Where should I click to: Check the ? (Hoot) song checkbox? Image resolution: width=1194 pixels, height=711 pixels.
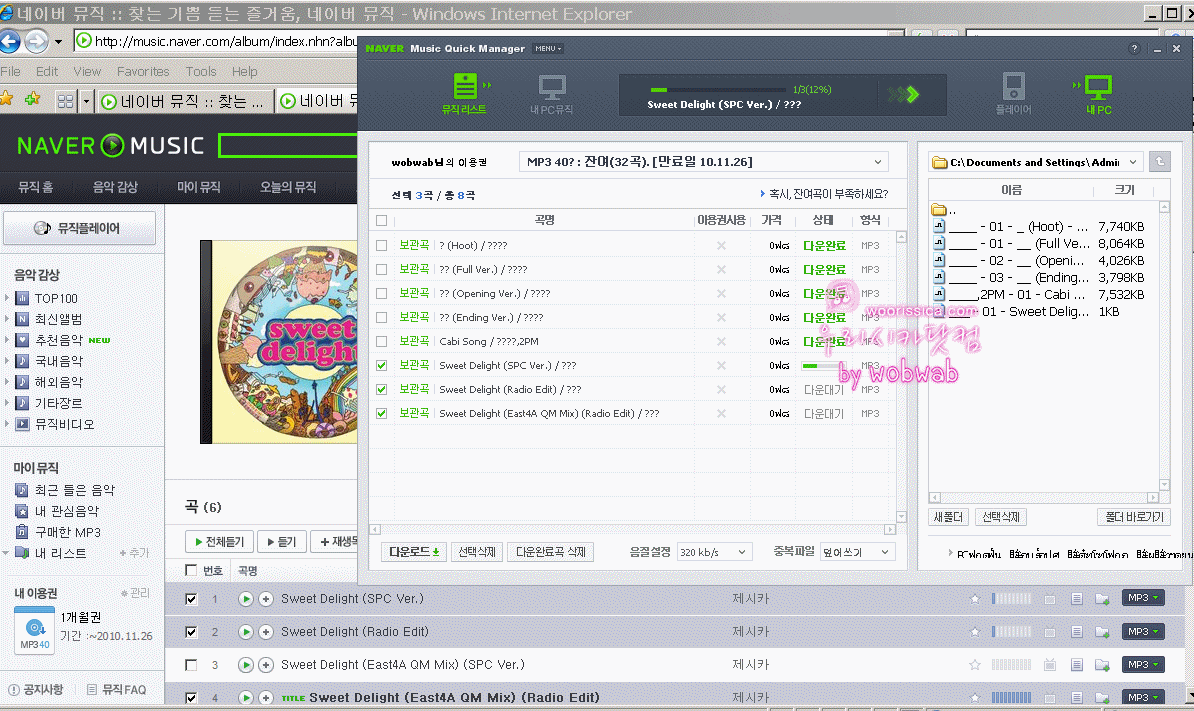pos(382,245)
